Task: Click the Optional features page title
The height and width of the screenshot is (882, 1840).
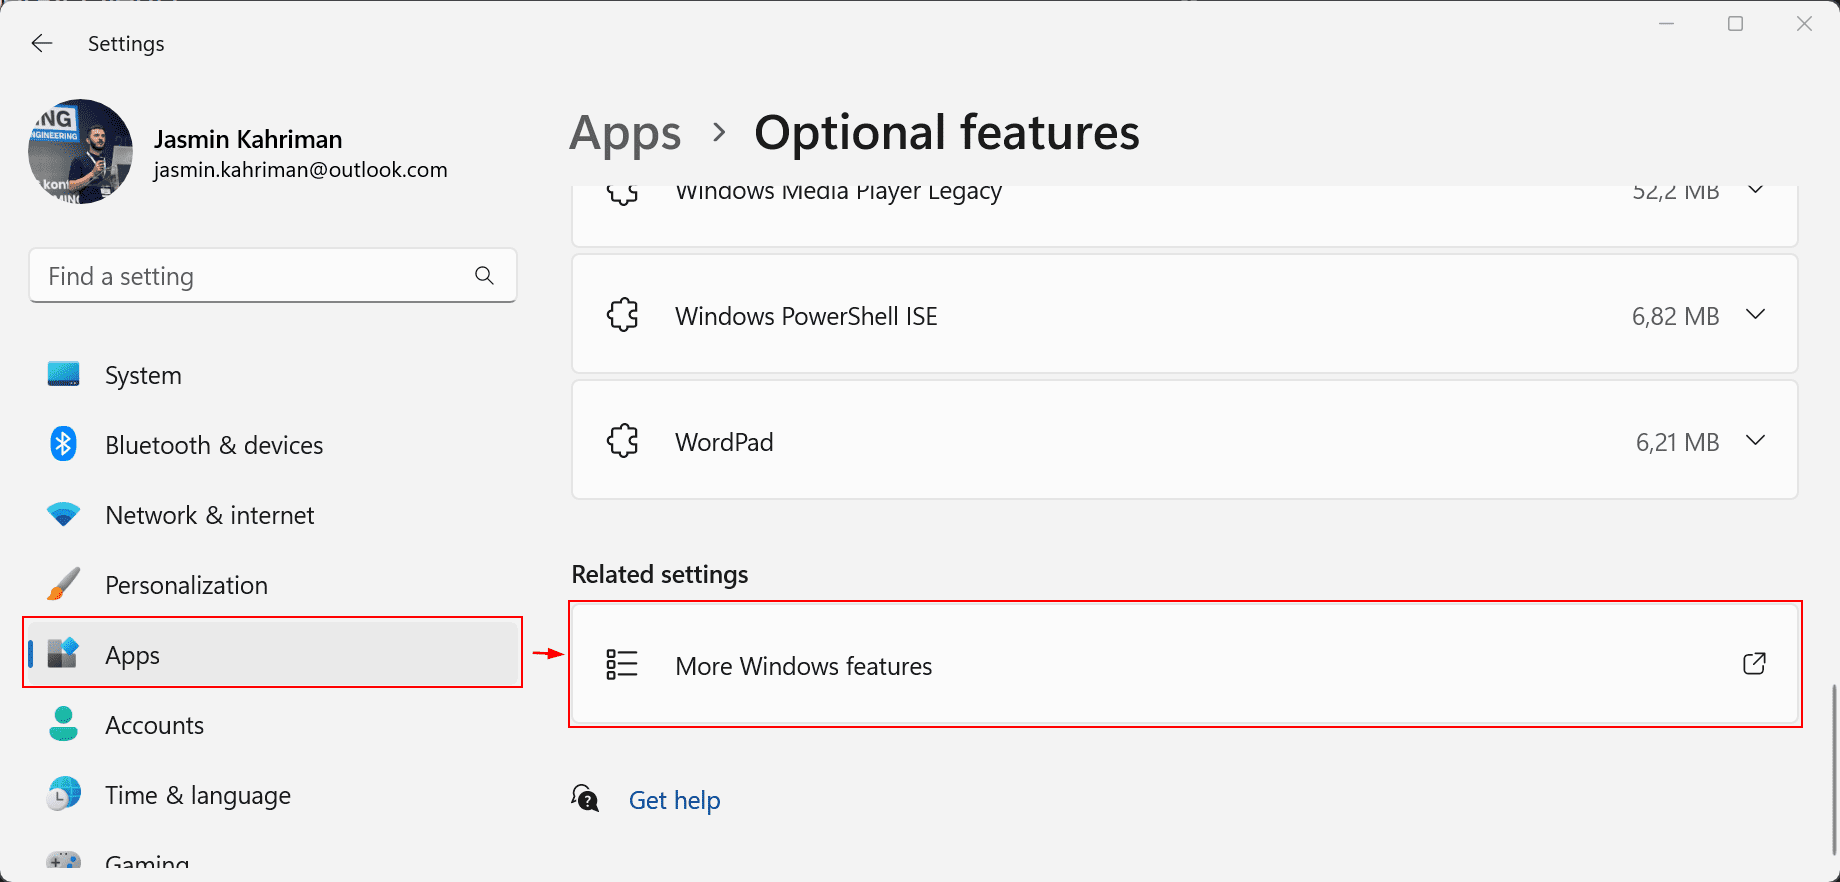Action: tap(946, 133)
